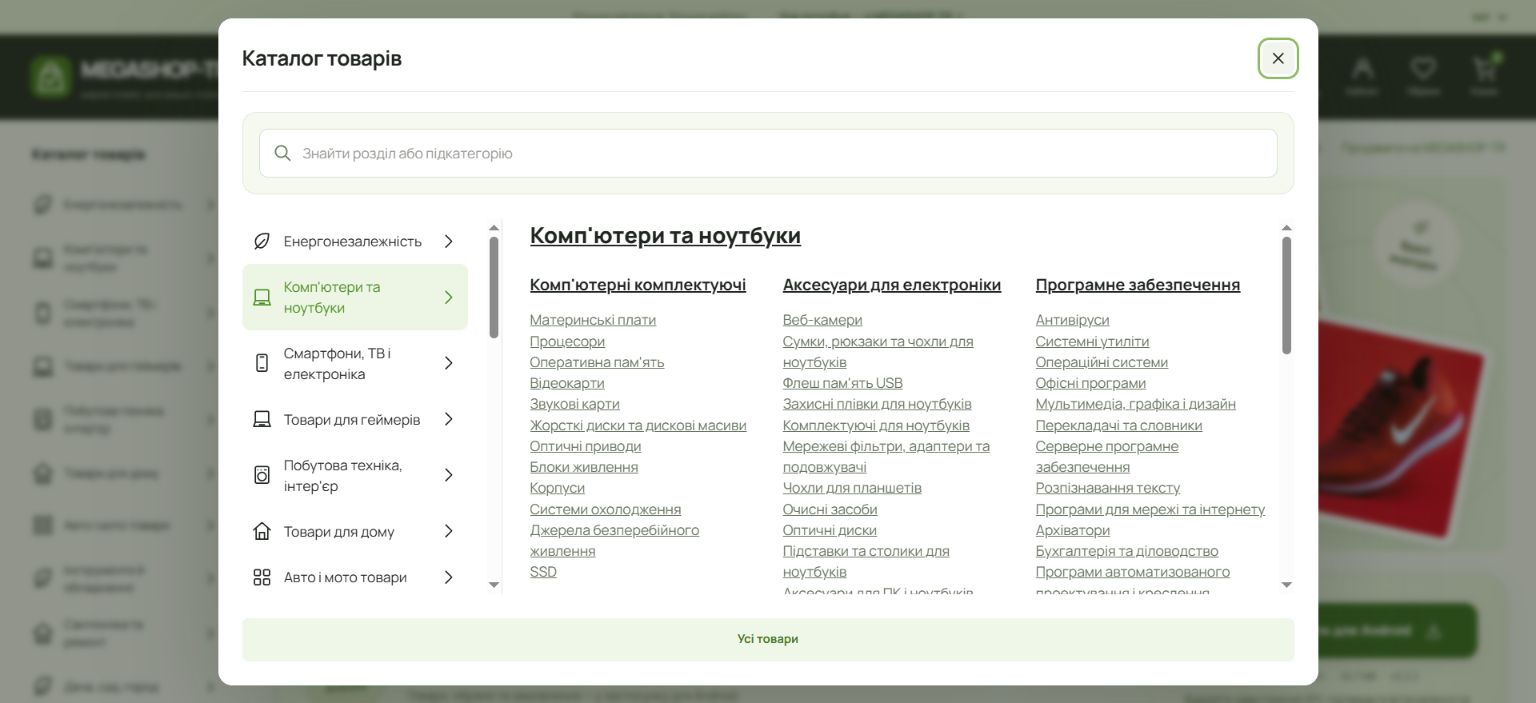Click the washer icon beside Побутова техніка
This screenshot has width=1536, height=703.
tap(262, 475)
